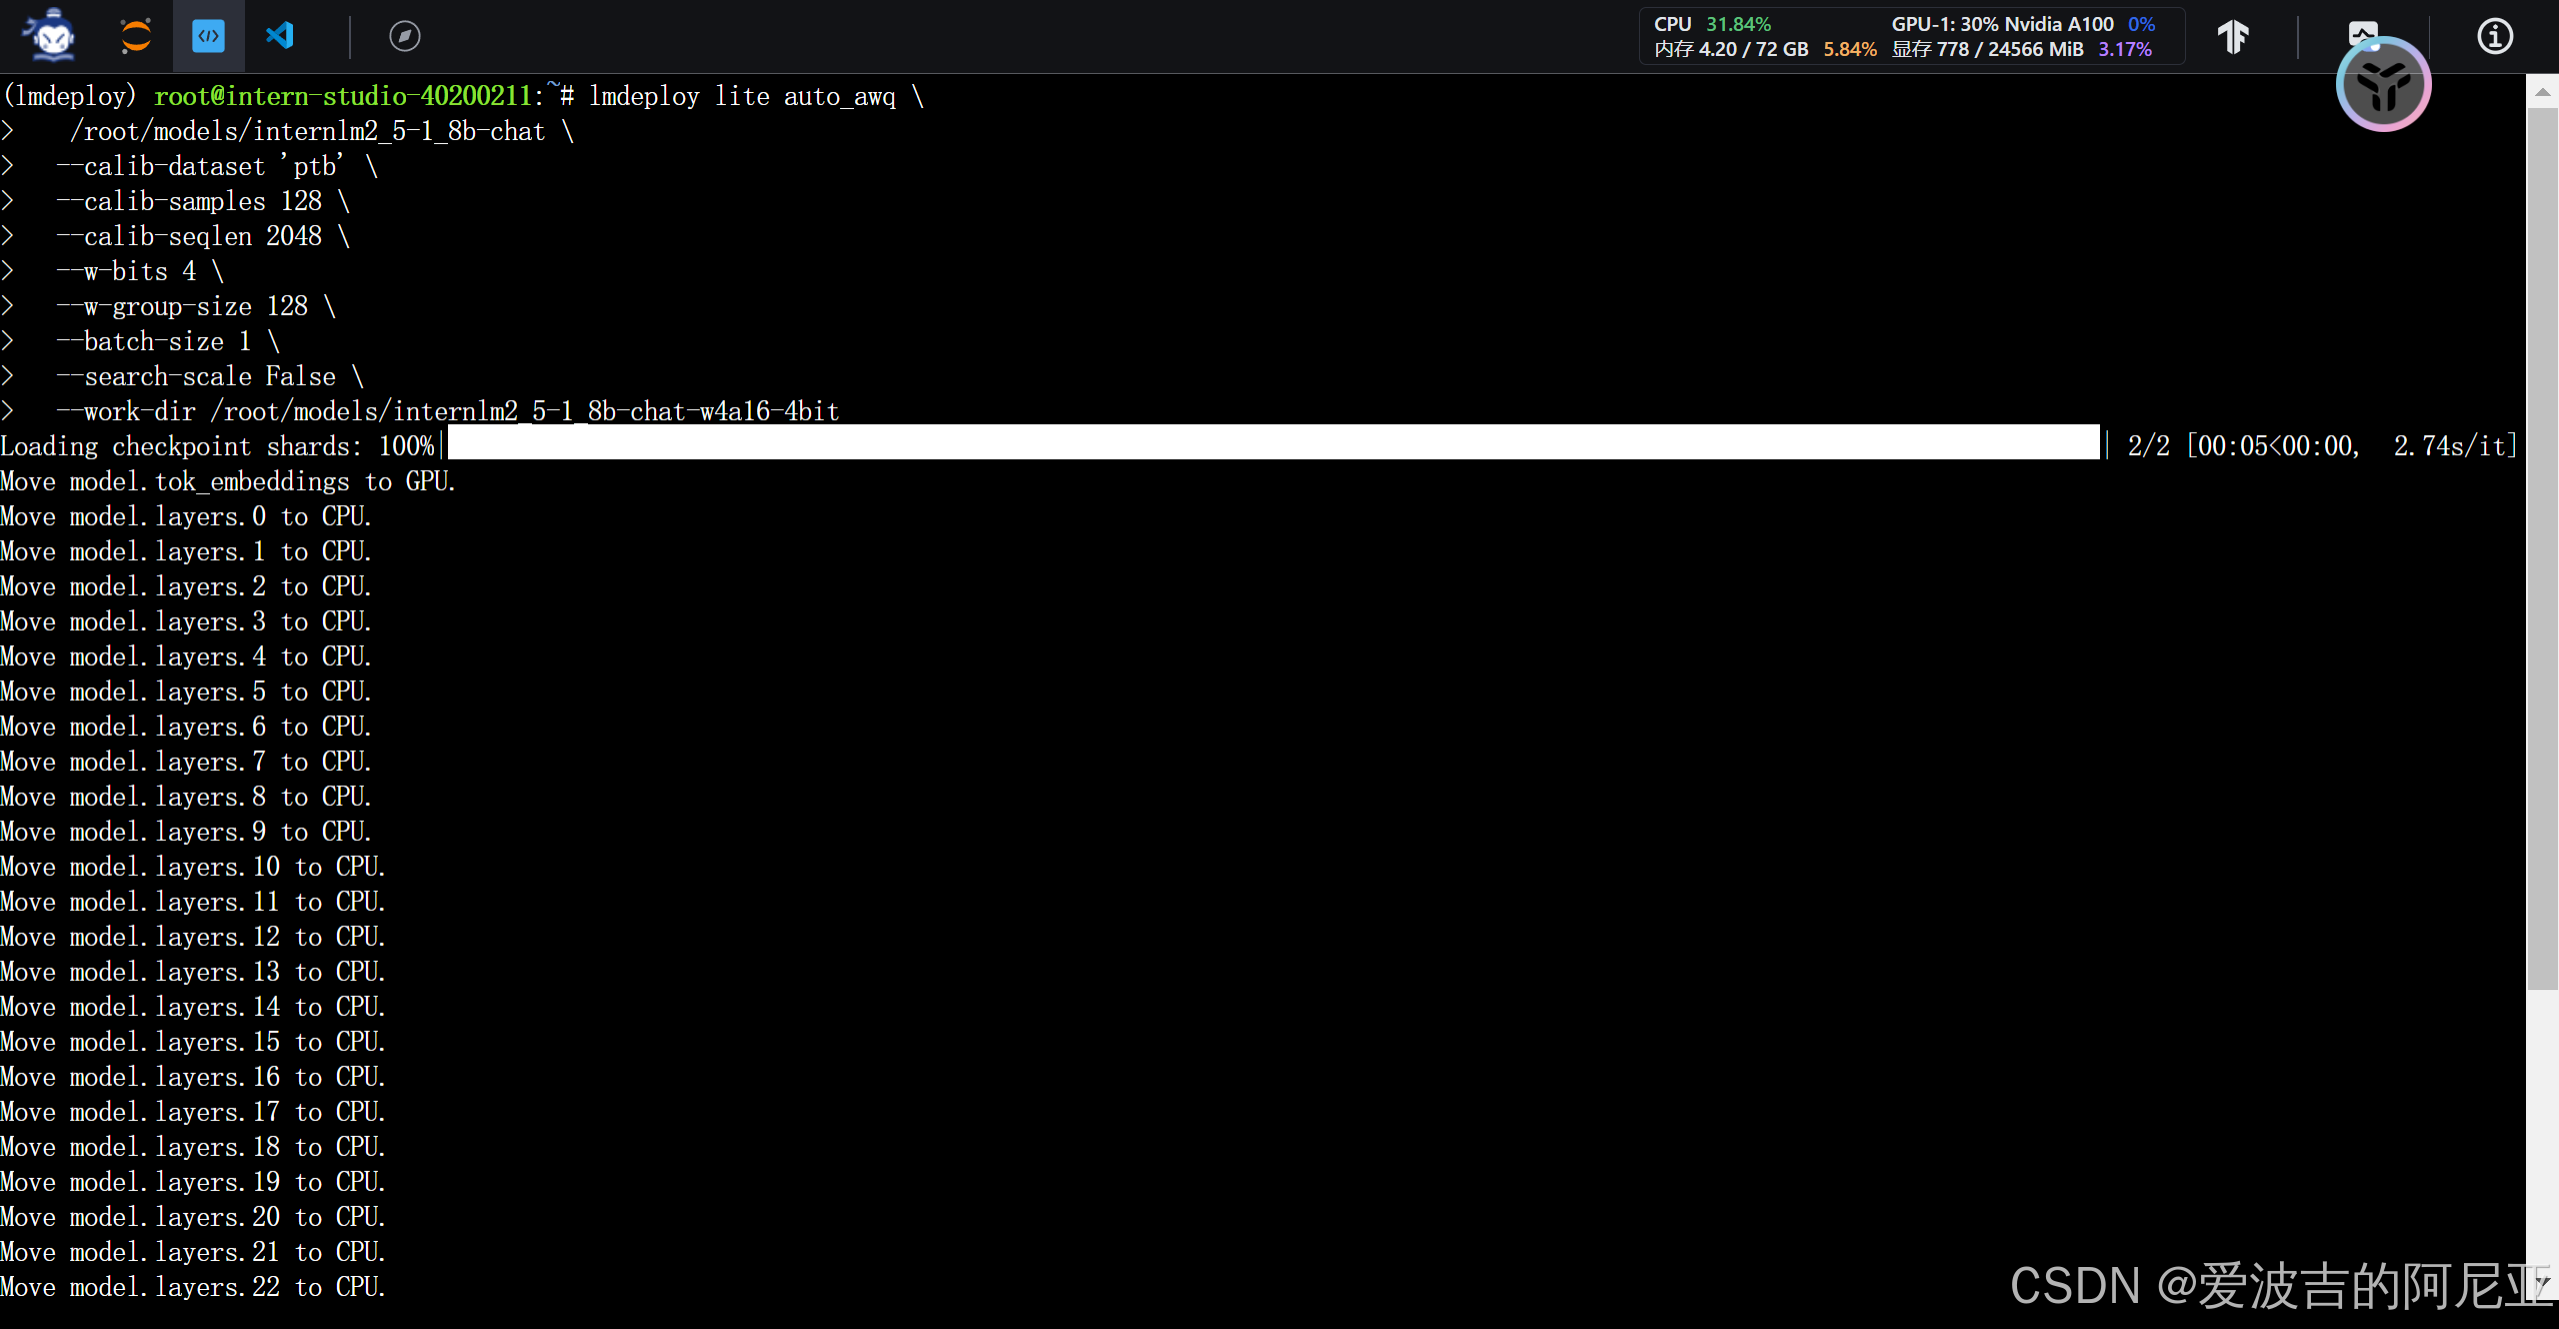Click the InternStudio mascot logo

tap(52, 36)
